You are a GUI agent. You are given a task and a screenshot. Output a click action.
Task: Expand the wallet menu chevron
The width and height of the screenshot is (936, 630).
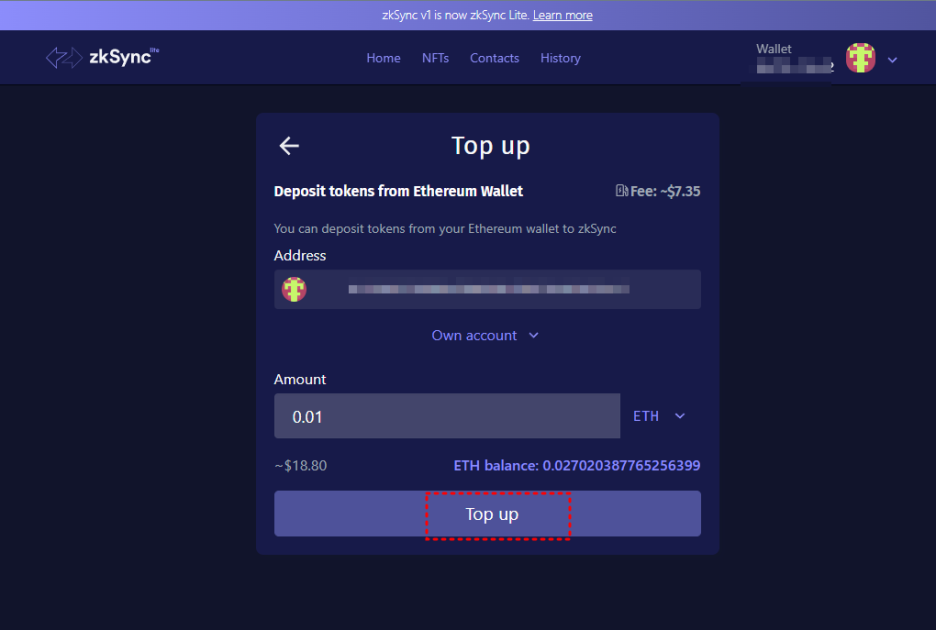tap(892, 60)
